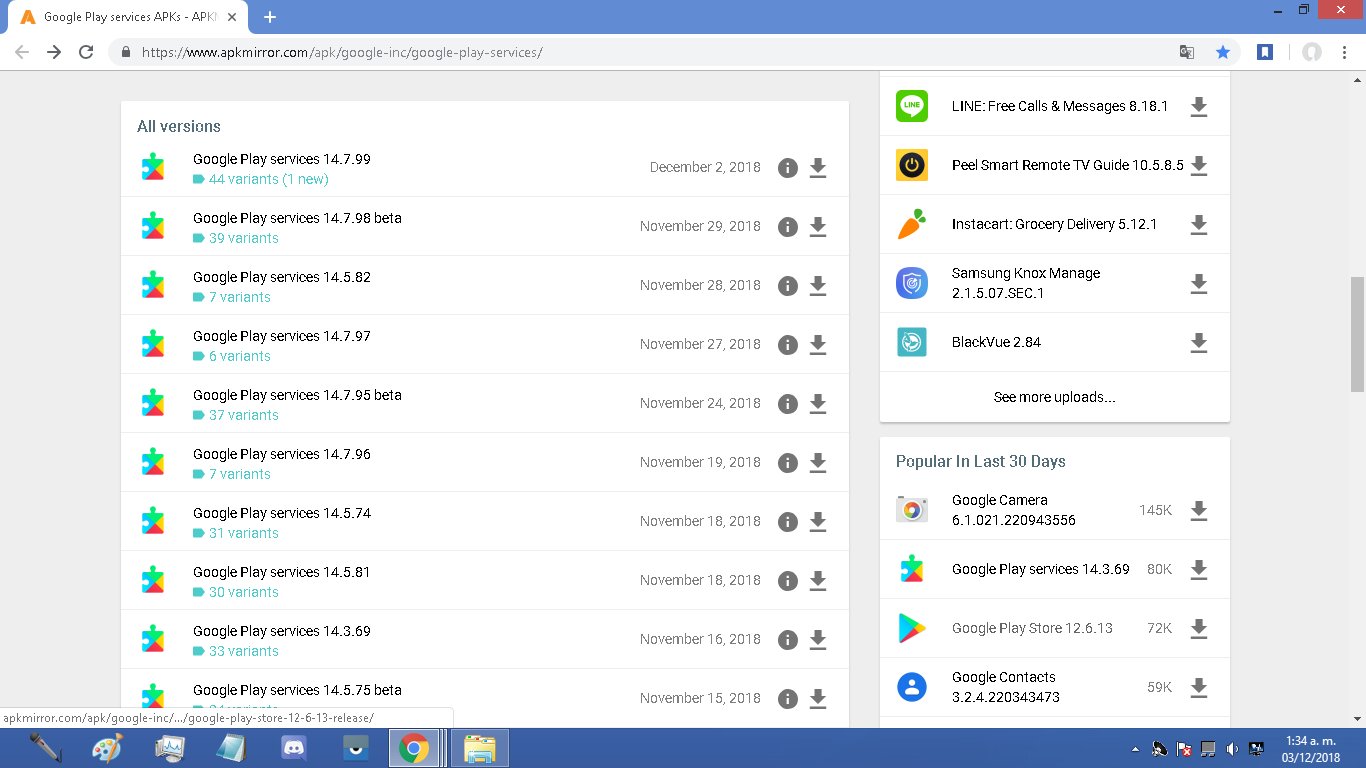Reload the APKMirror page
Screen dimensions: 1366x768
point(86,52)
